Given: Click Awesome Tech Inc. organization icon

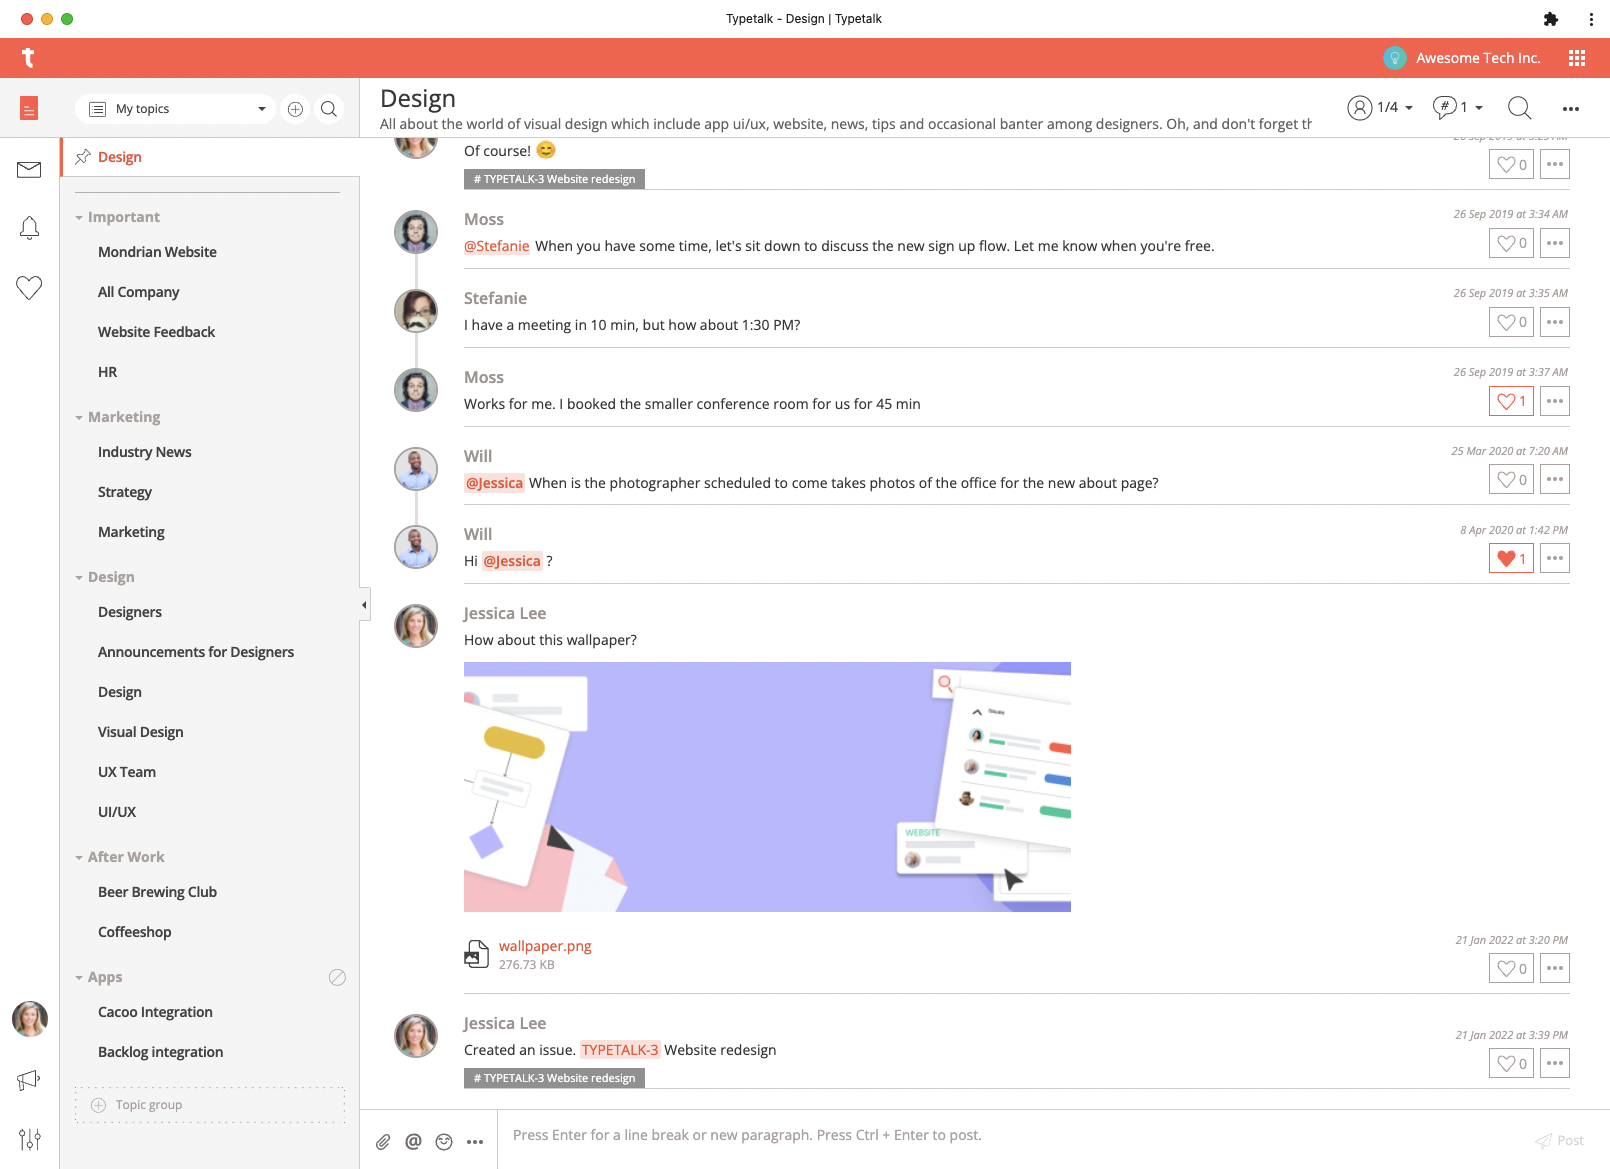Looking at the screenshot, I should [x=1394, y=58].
